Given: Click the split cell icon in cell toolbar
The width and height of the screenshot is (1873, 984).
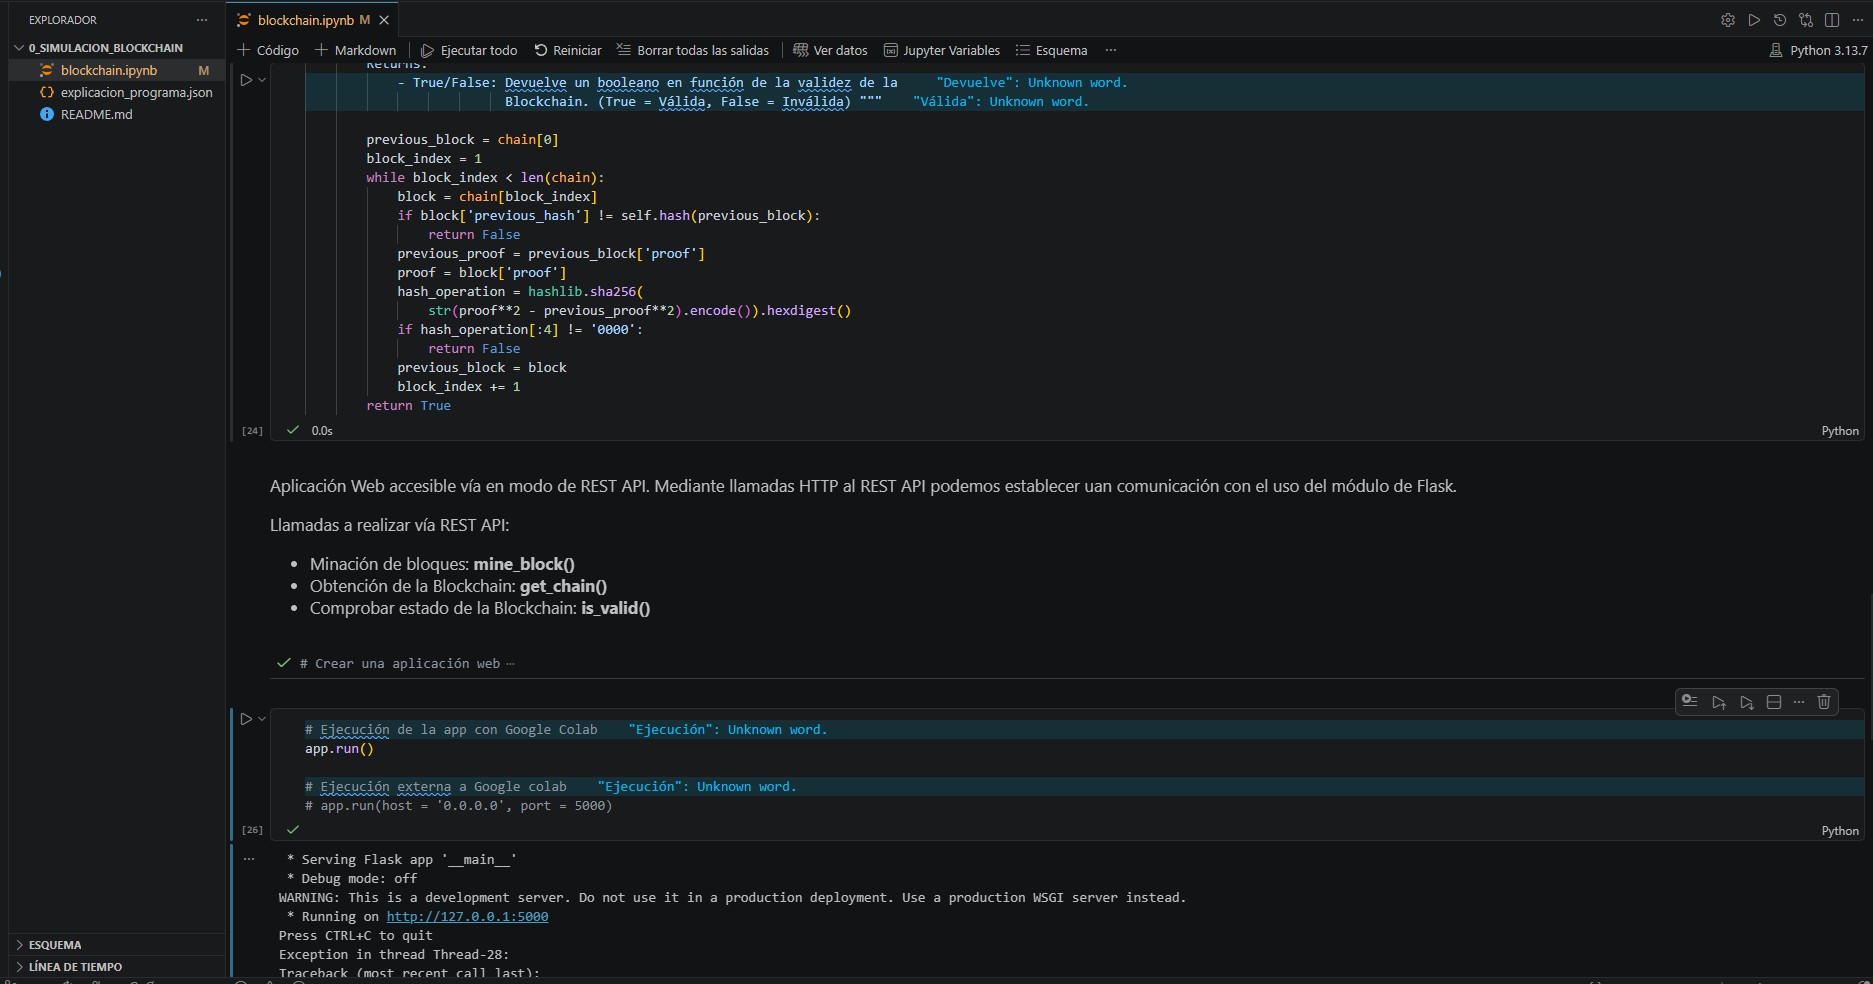Looking at the screenshot, I should coord(1774,702).
